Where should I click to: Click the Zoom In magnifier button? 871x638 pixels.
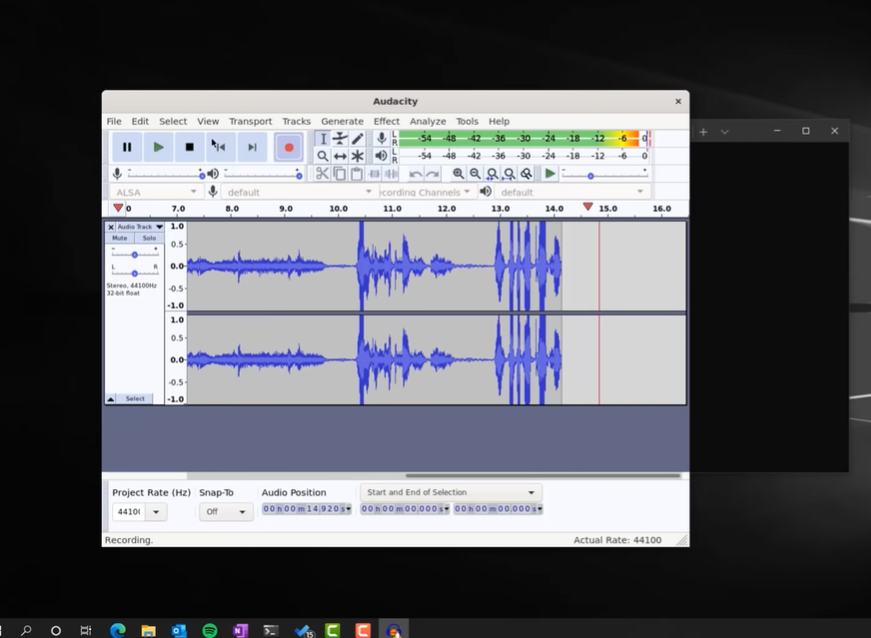[x=458, y=174]
